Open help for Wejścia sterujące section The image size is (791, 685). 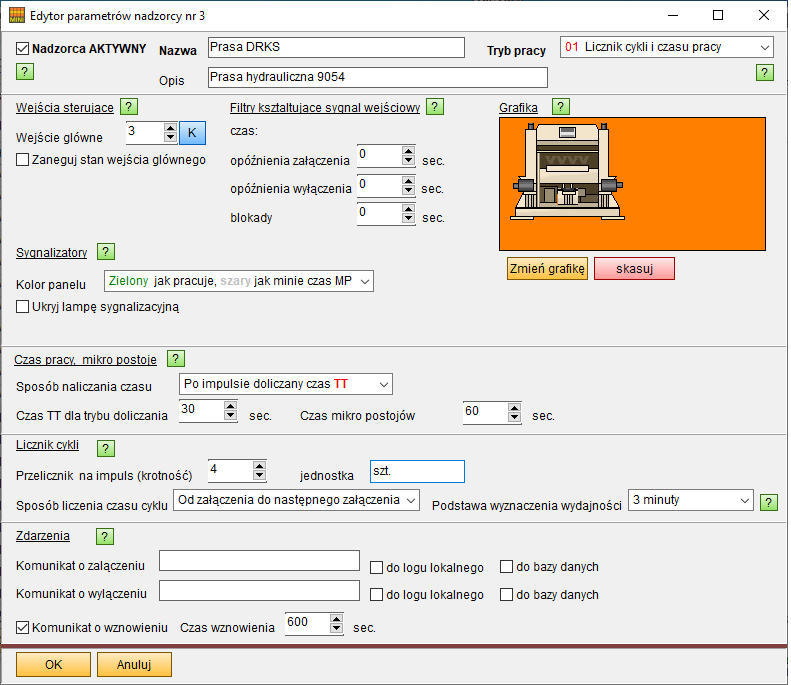(129, 107)
